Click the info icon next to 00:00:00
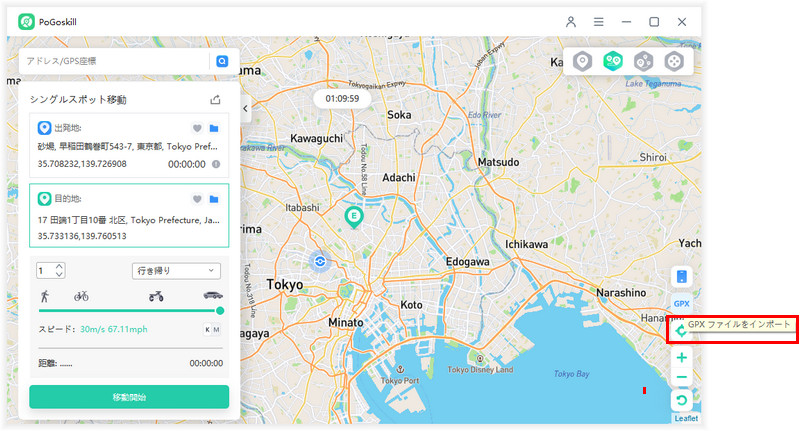800x431 pixels. tap(216, 164)
